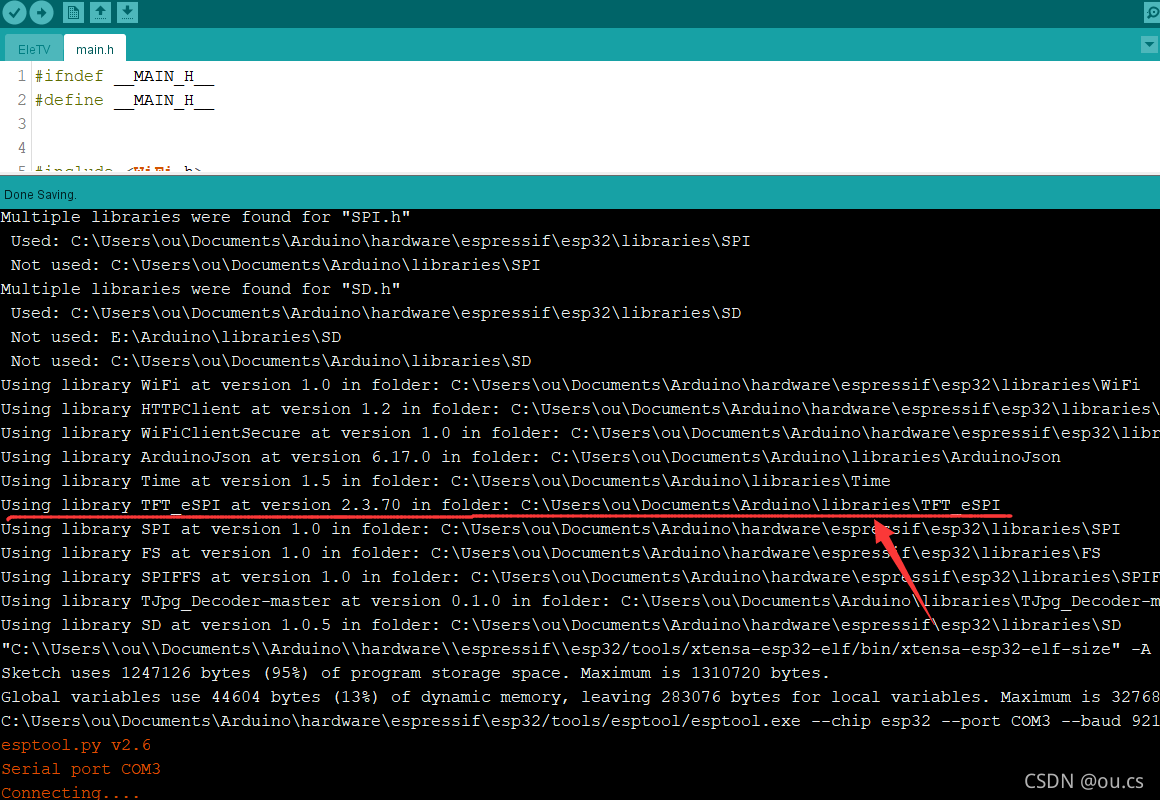This screenshot has width=1160, height=800.
Task: Click the "Using library TJpg_Decoder-master" line
Action: coord(580,601)
